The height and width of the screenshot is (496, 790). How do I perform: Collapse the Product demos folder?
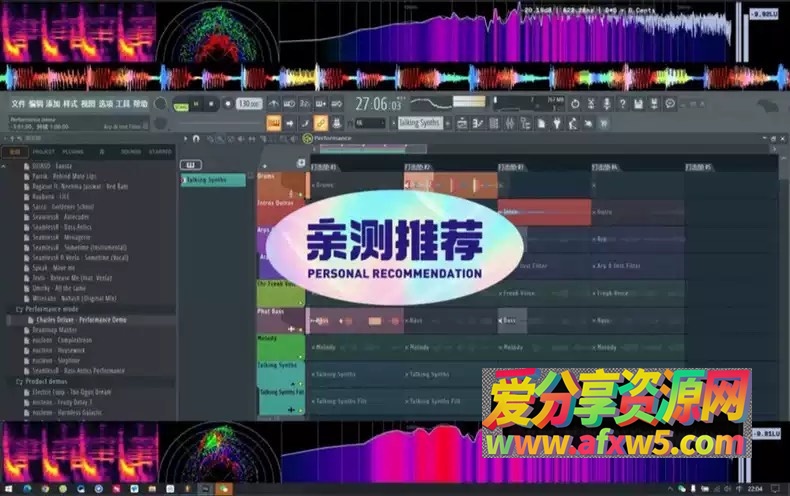[42, 382]
